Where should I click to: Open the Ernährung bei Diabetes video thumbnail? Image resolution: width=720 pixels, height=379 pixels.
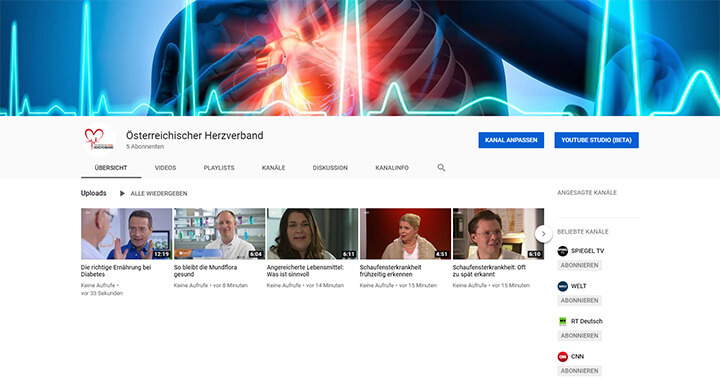126,234
